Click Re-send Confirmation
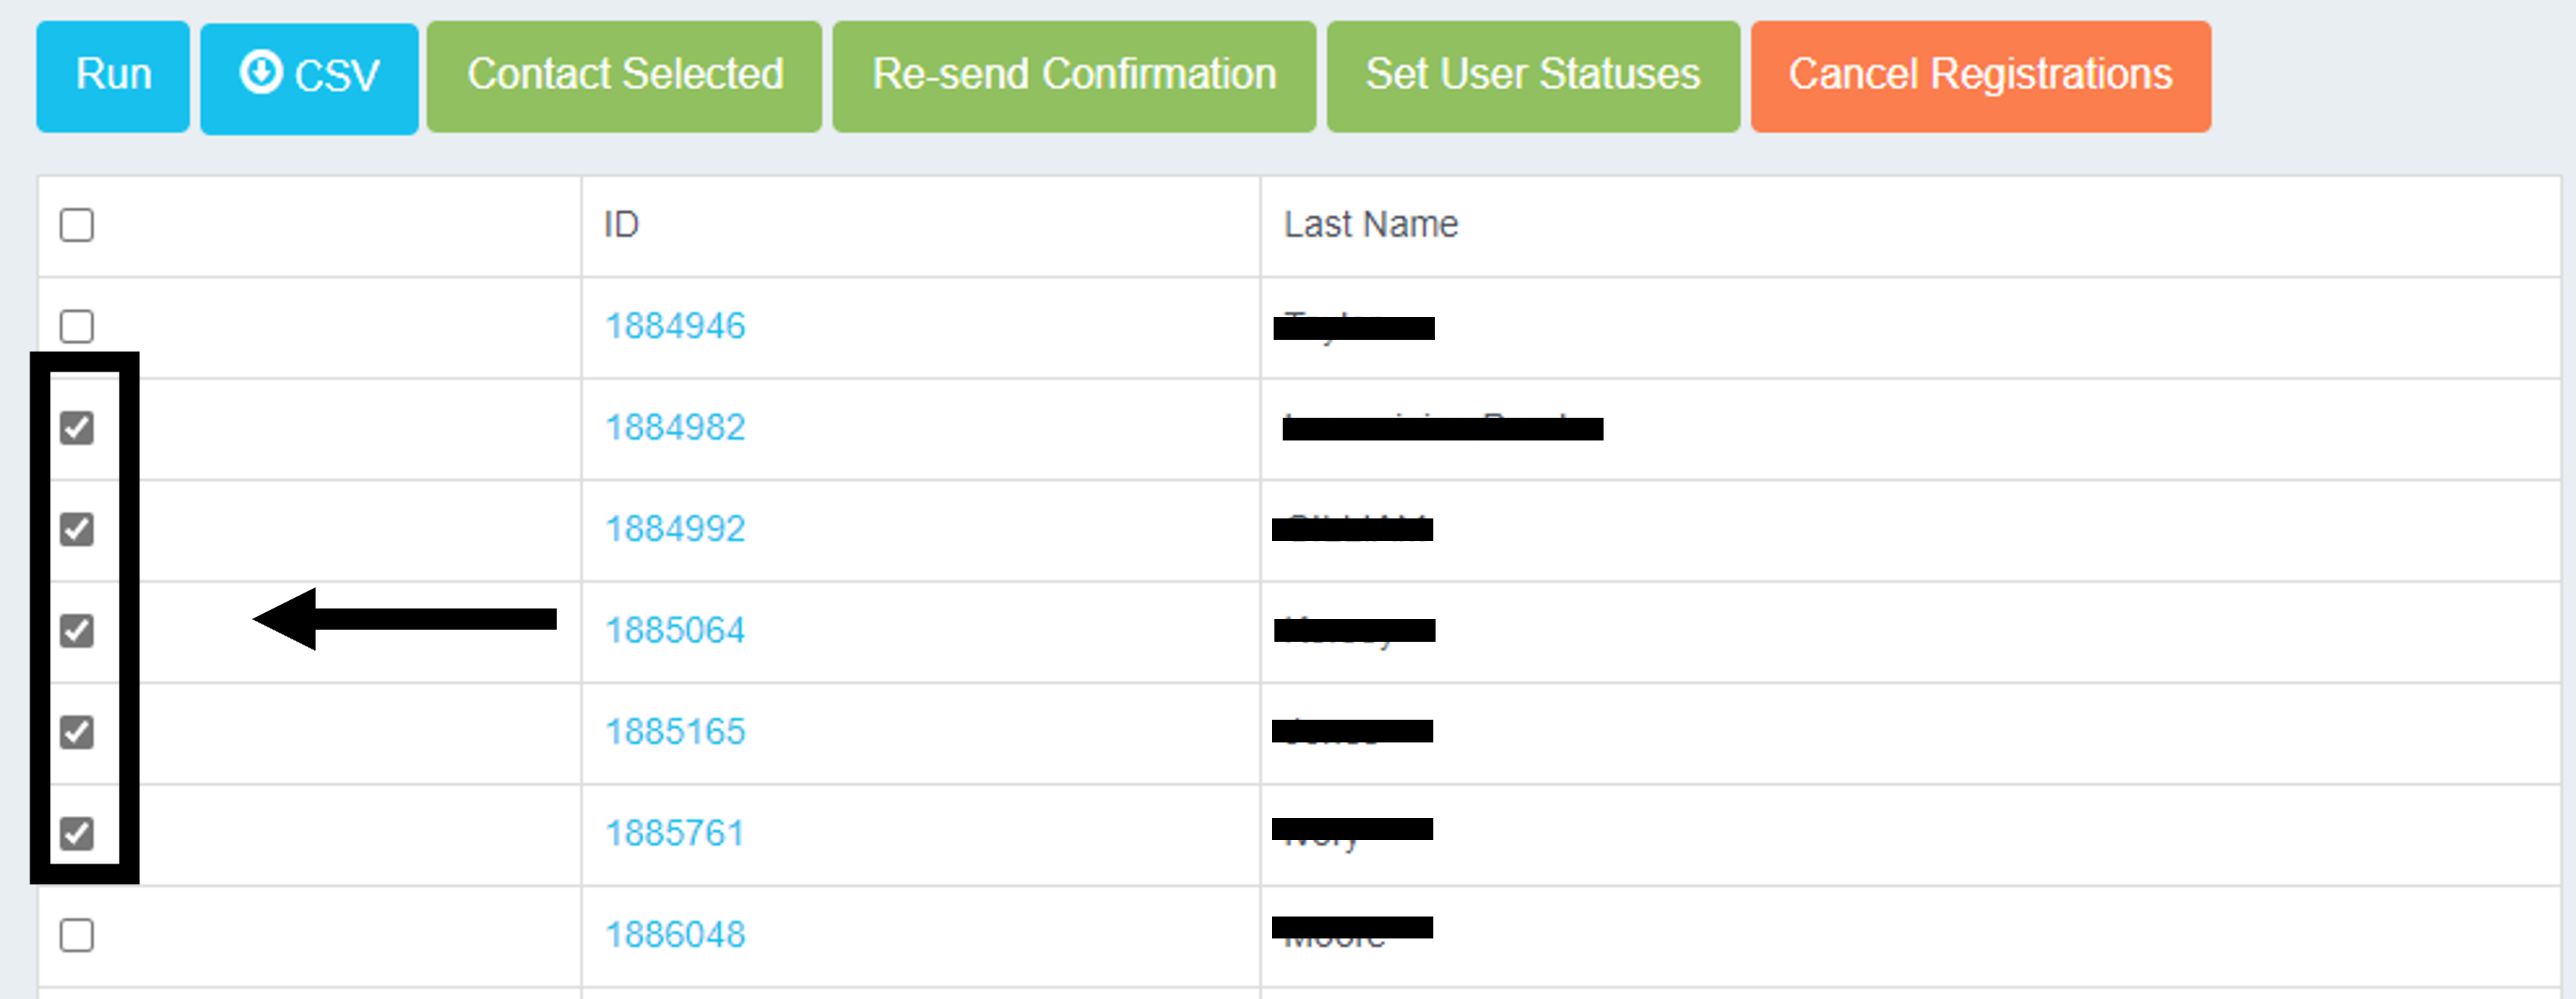Viewport: 2576px width, 999px height. [x=1072, y=74]
